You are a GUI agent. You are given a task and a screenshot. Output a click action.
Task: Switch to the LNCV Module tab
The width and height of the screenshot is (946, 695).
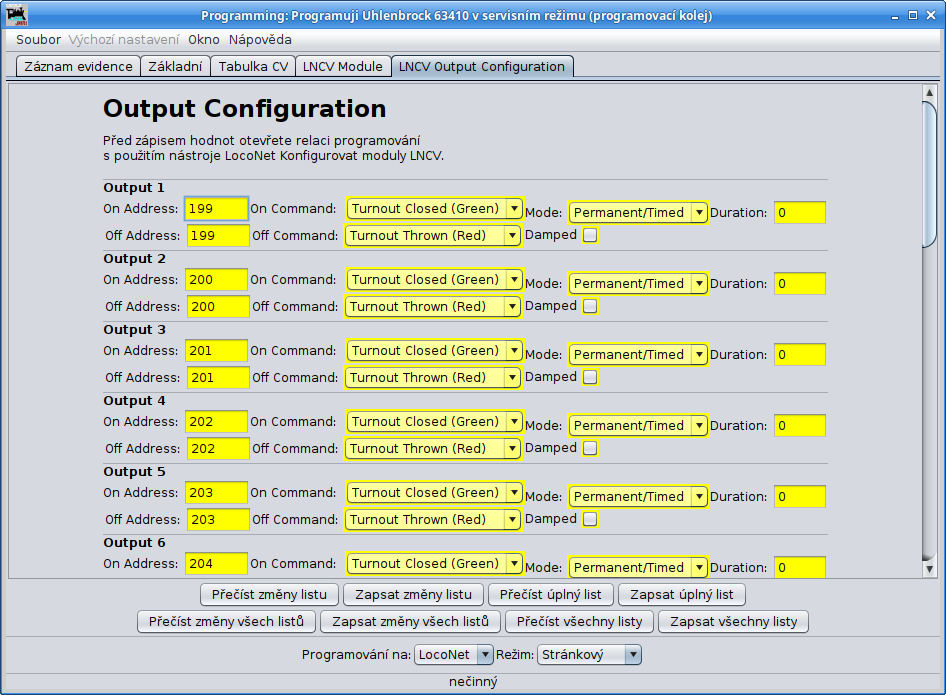pos(342,67)
